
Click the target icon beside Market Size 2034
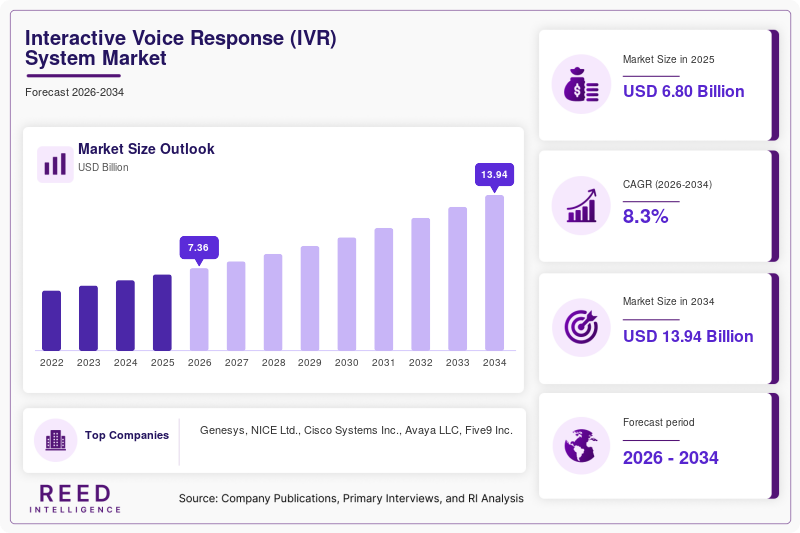(581, 327)
